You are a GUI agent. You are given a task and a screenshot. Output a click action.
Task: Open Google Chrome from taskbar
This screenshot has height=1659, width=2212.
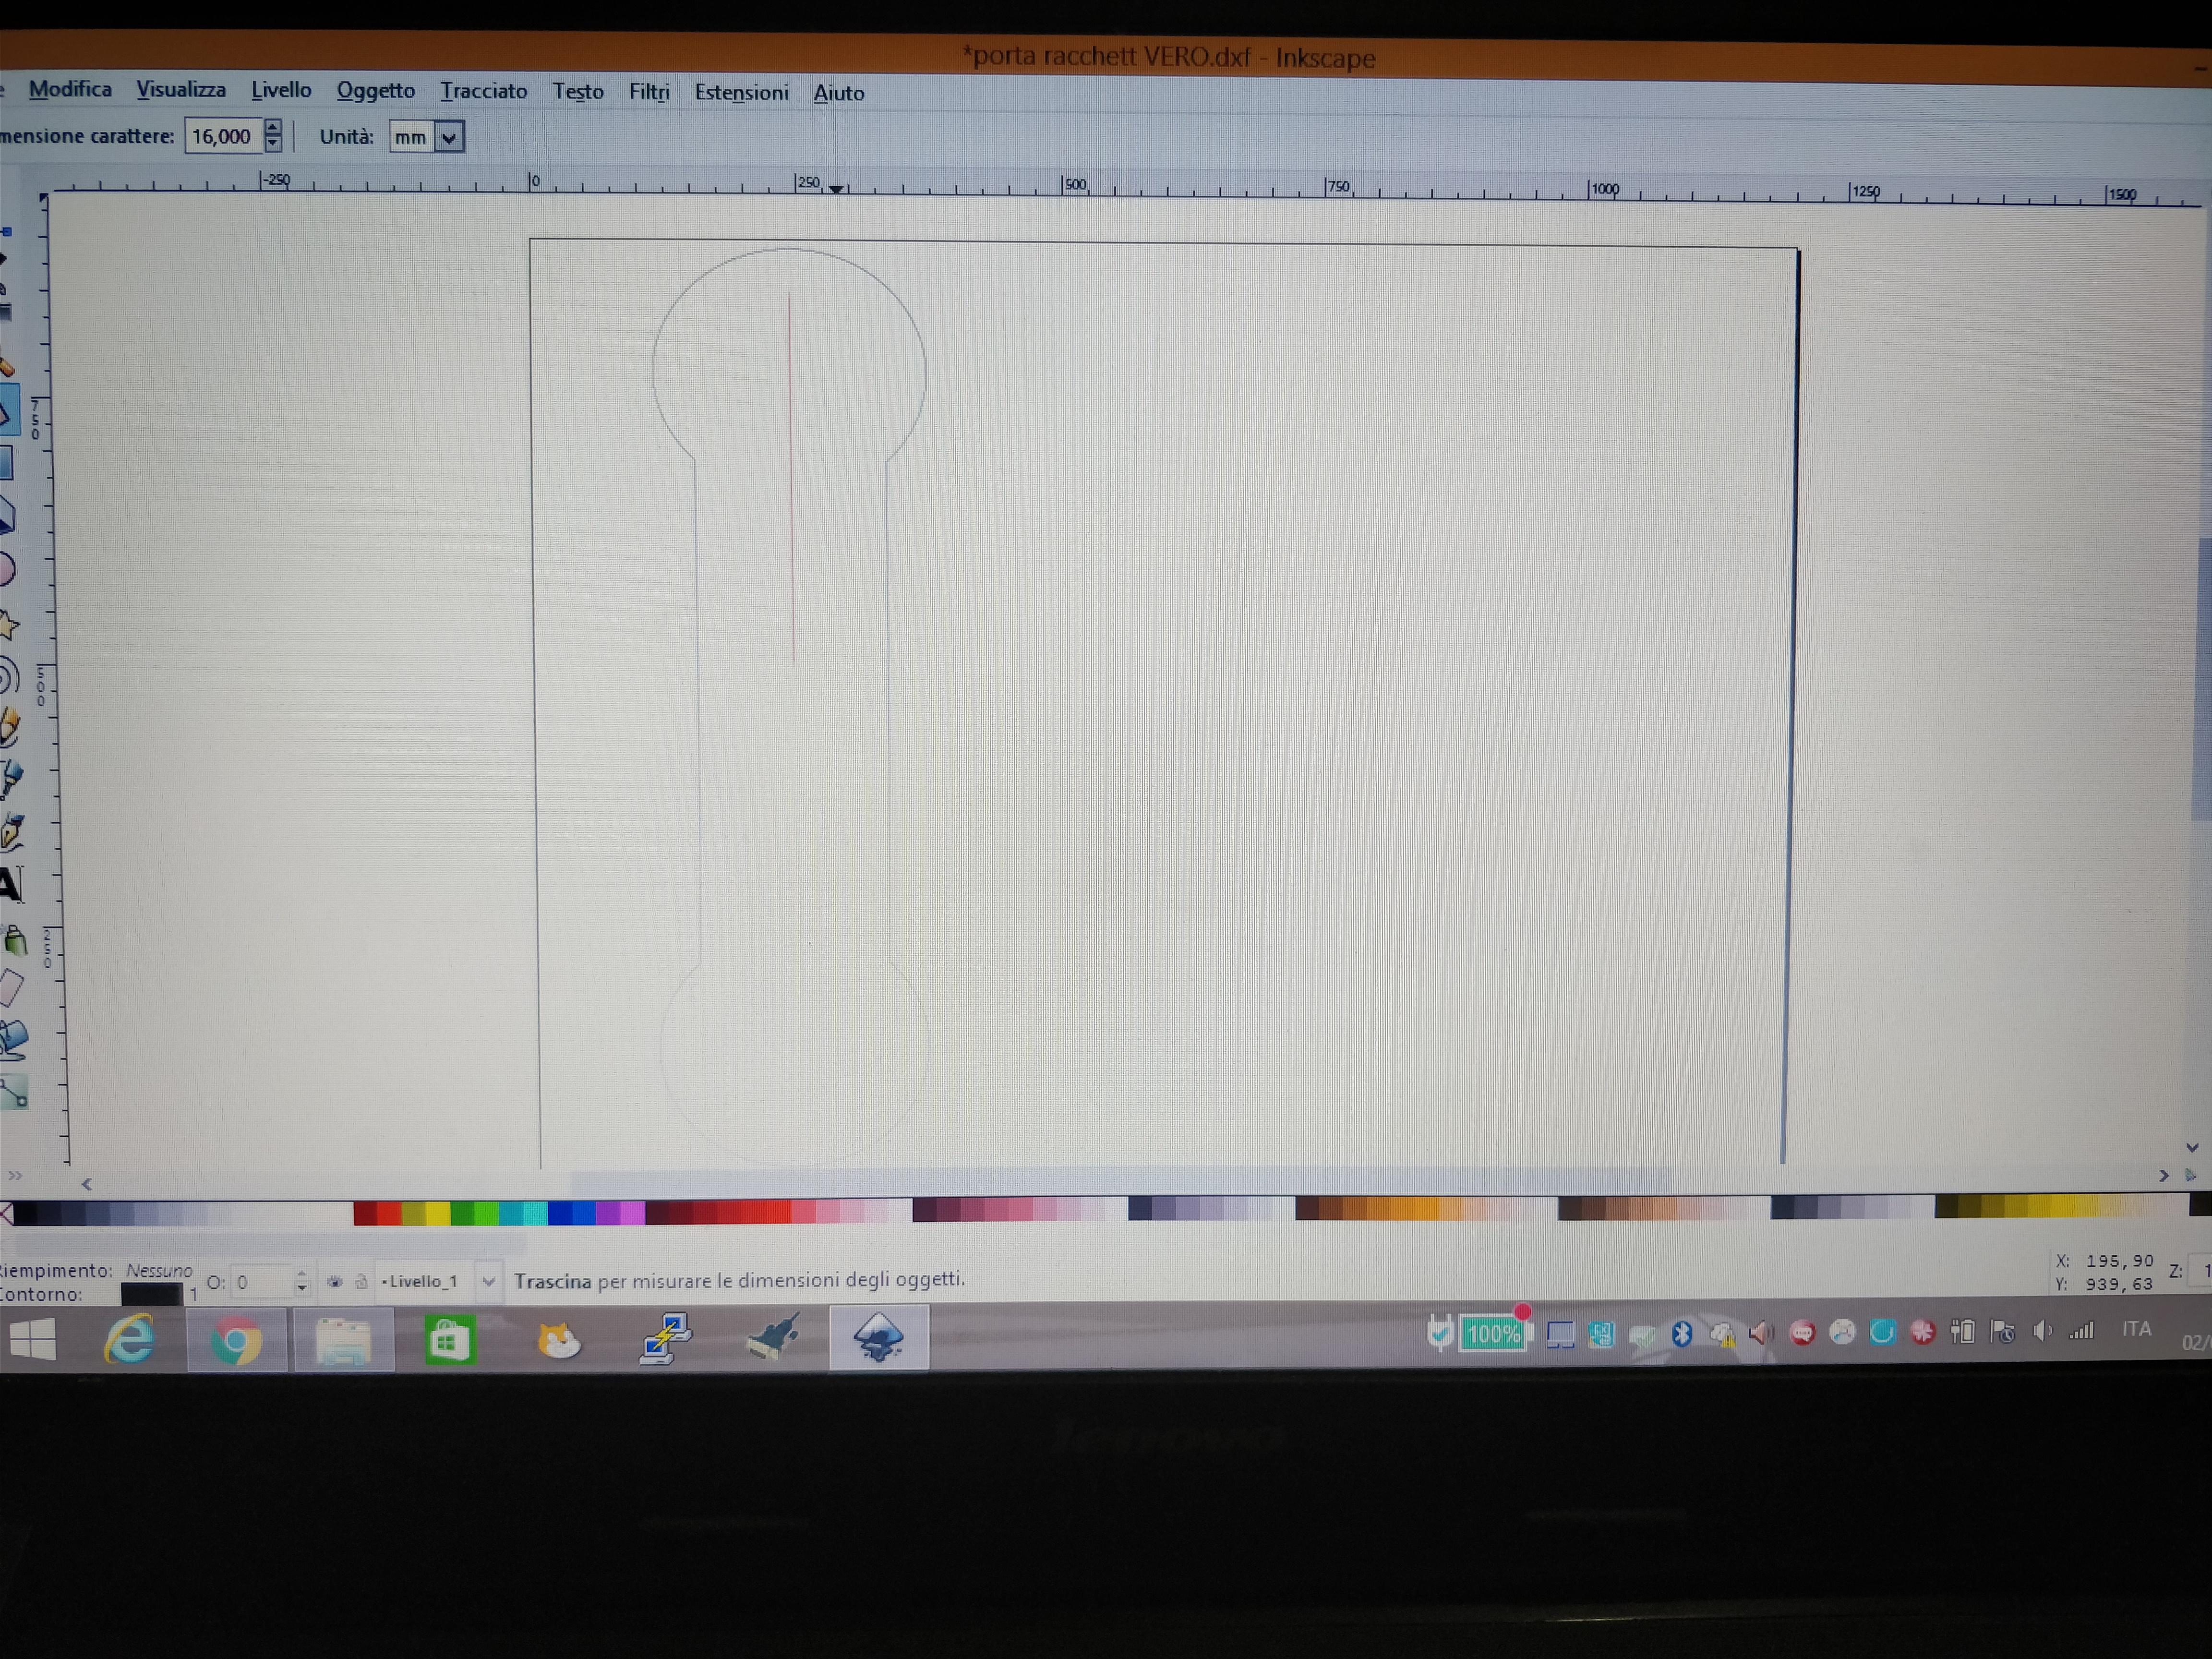(237, 1340)
